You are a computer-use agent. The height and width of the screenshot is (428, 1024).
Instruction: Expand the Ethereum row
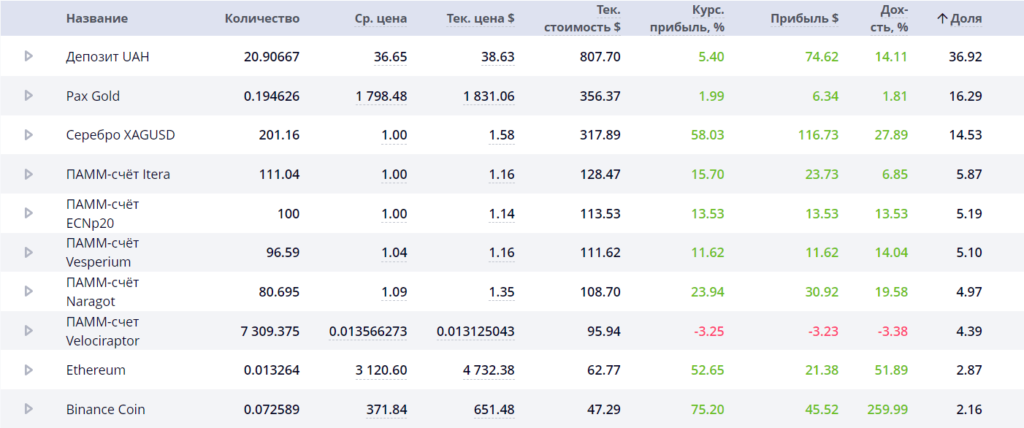coord(29,369)
